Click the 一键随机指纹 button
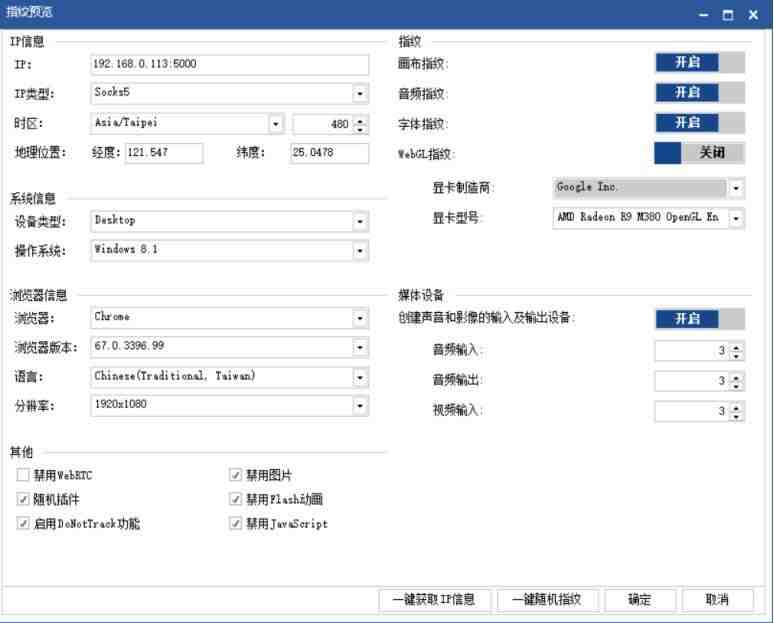The height and width of the screenshot is (623, 774). click(x=547, y=600)
